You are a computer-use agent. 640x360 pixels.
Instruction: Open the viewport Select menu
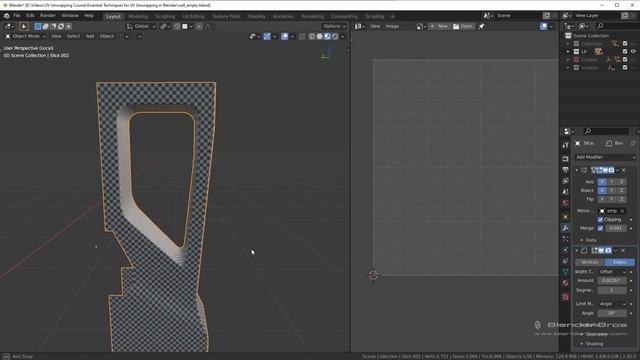[73, 36]
